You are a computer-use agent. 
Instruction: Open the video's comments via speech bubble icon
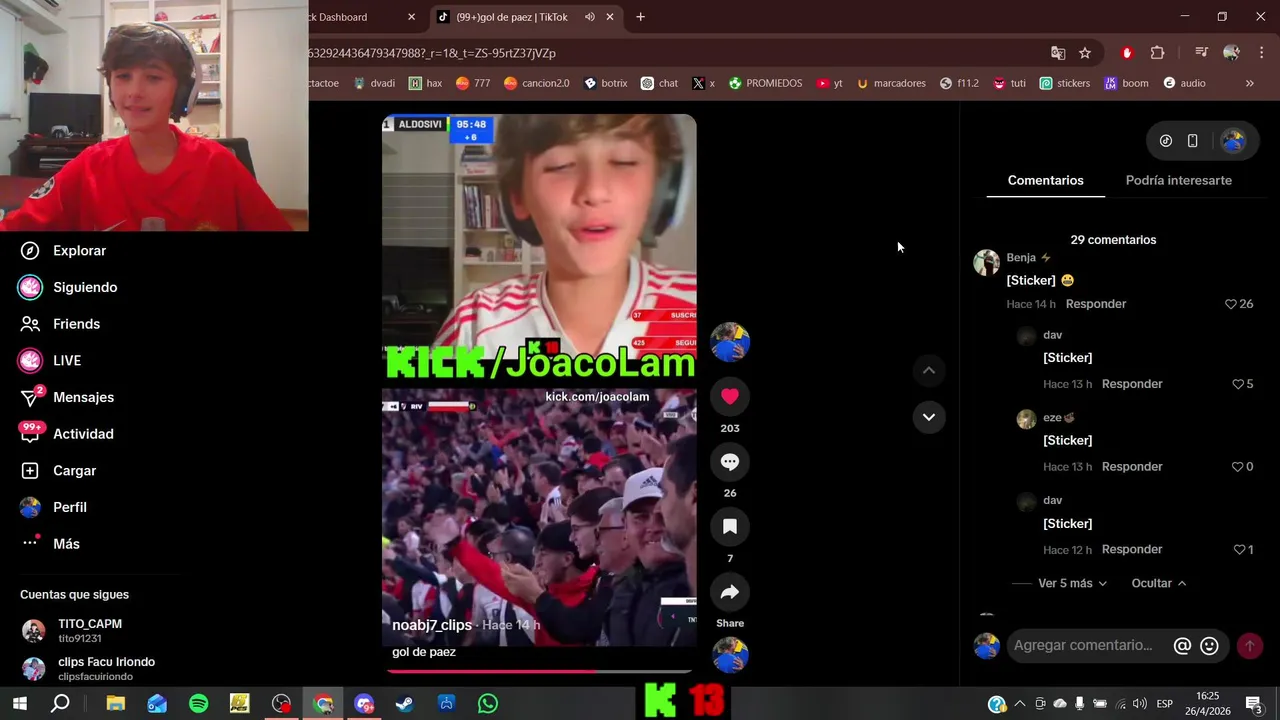pos(730,462)
